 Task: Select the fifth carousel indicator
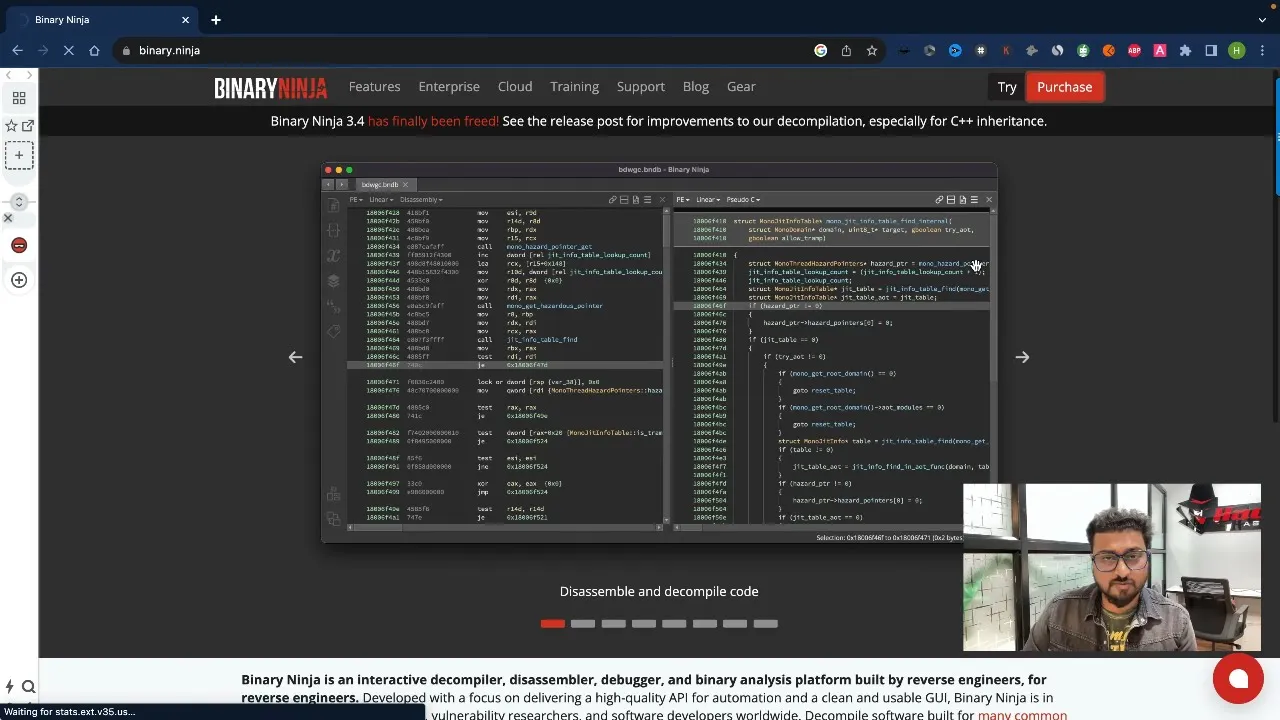click(x=674, y=624)
